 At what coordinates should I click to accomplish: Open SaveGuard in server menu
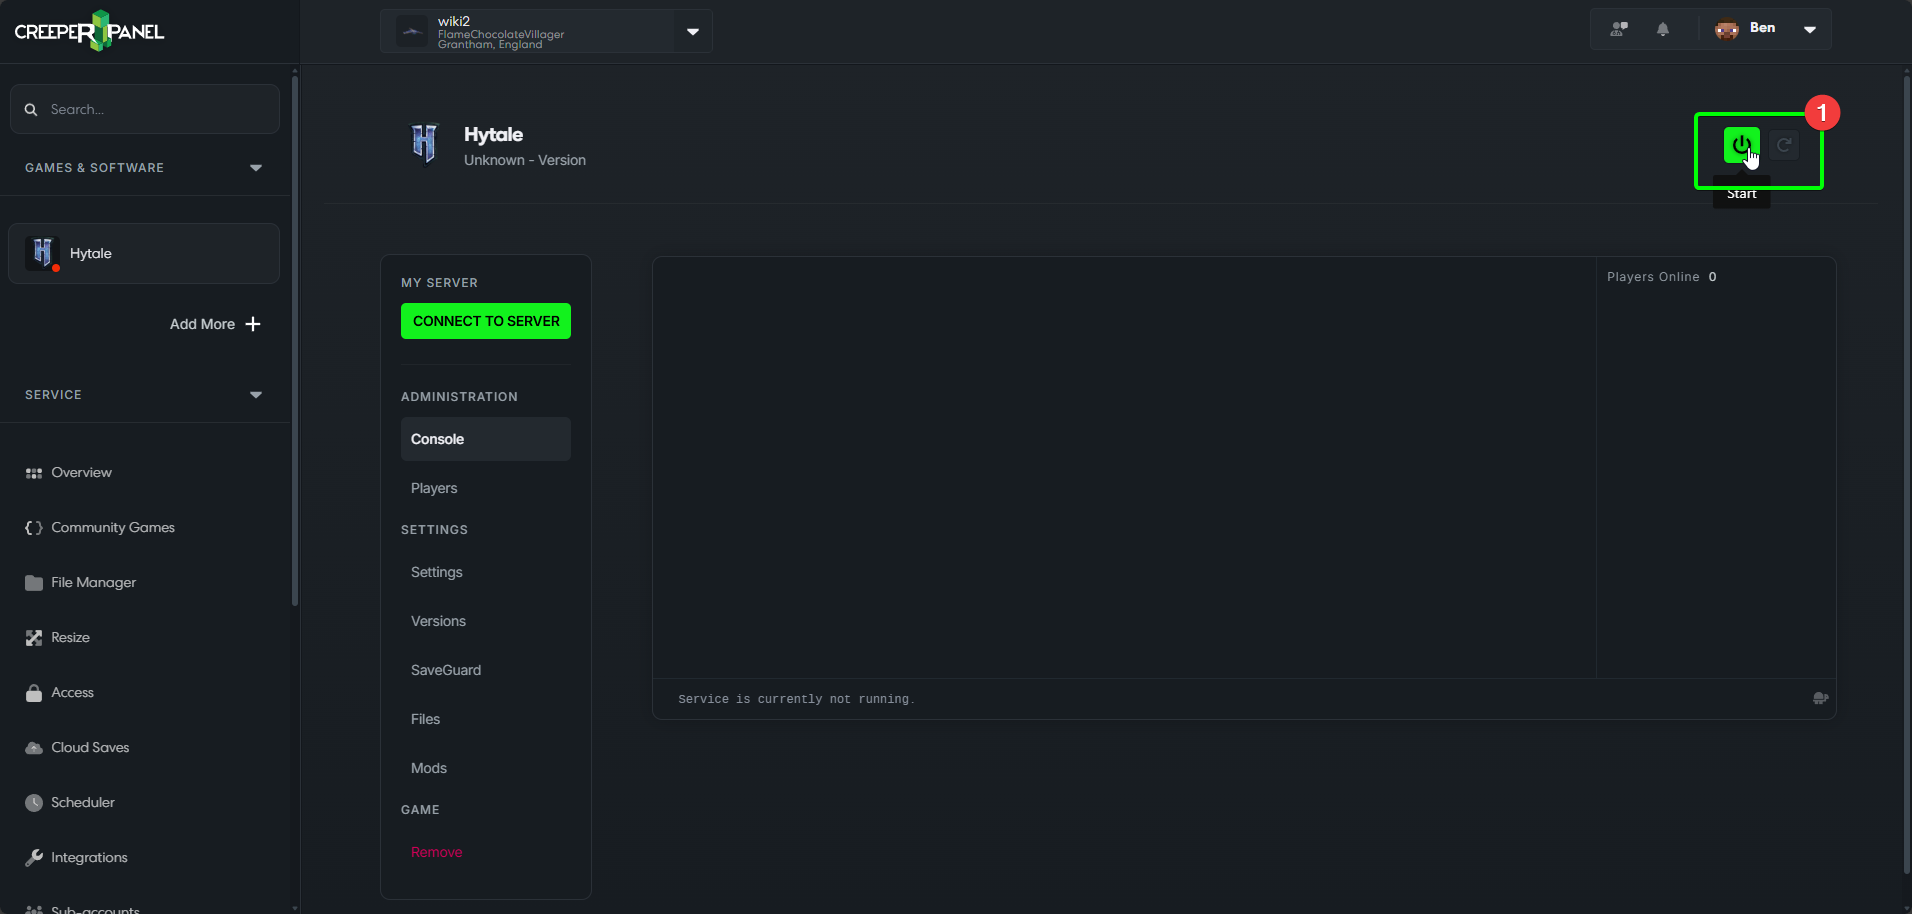(446, 670)
